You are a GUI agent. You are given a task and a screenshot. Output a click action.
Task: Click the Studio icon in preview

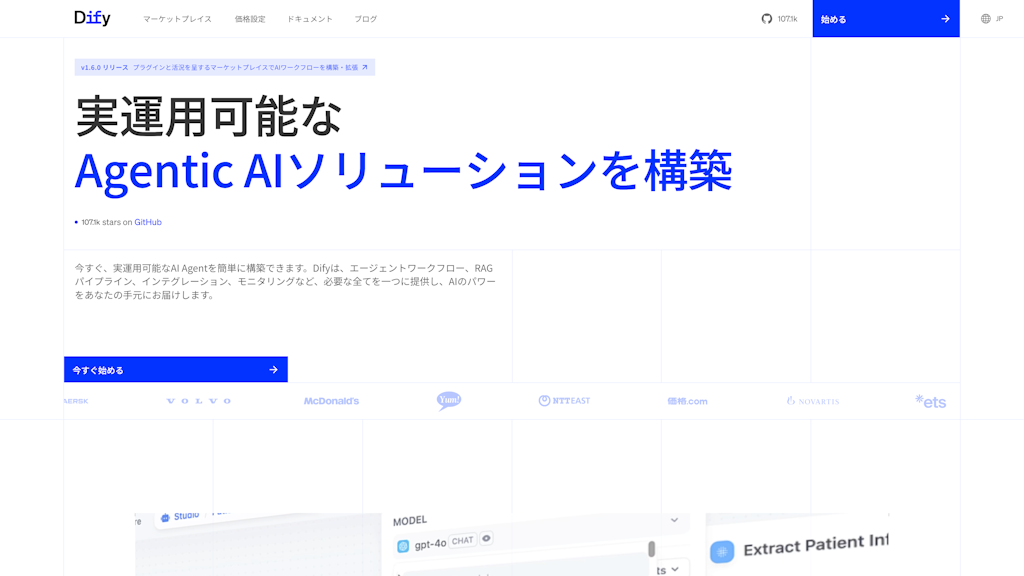[x=165, y=518]
